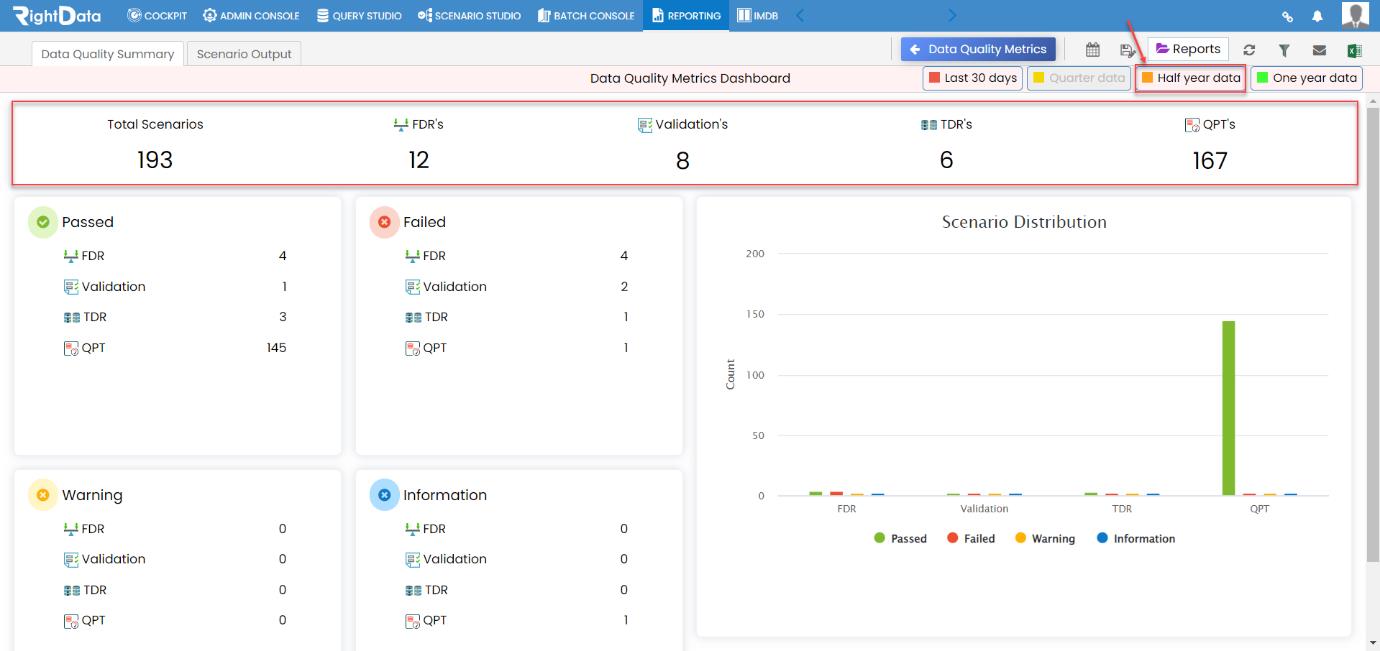
Task: Click the link chain icon in header
Action: pos(1287,16)
